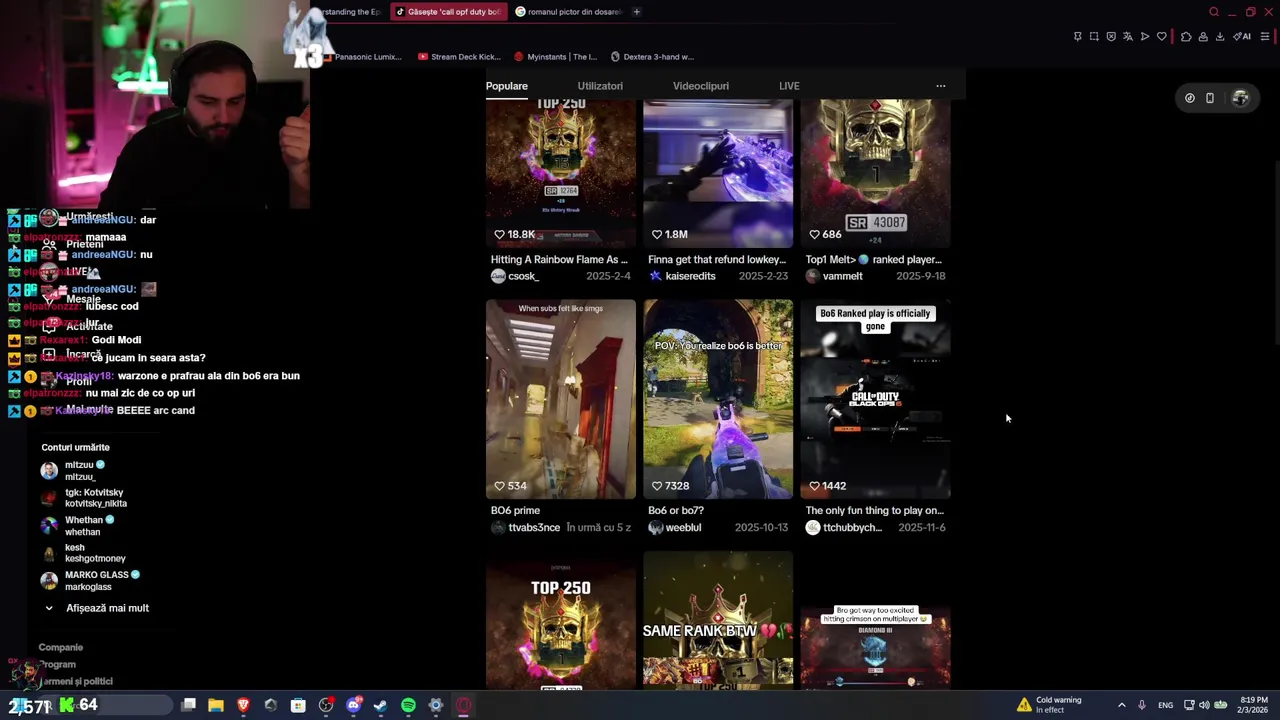Screen dimensions: 1280x720
Task: Open Task View on the taskbar
Action: pos(188,705)
